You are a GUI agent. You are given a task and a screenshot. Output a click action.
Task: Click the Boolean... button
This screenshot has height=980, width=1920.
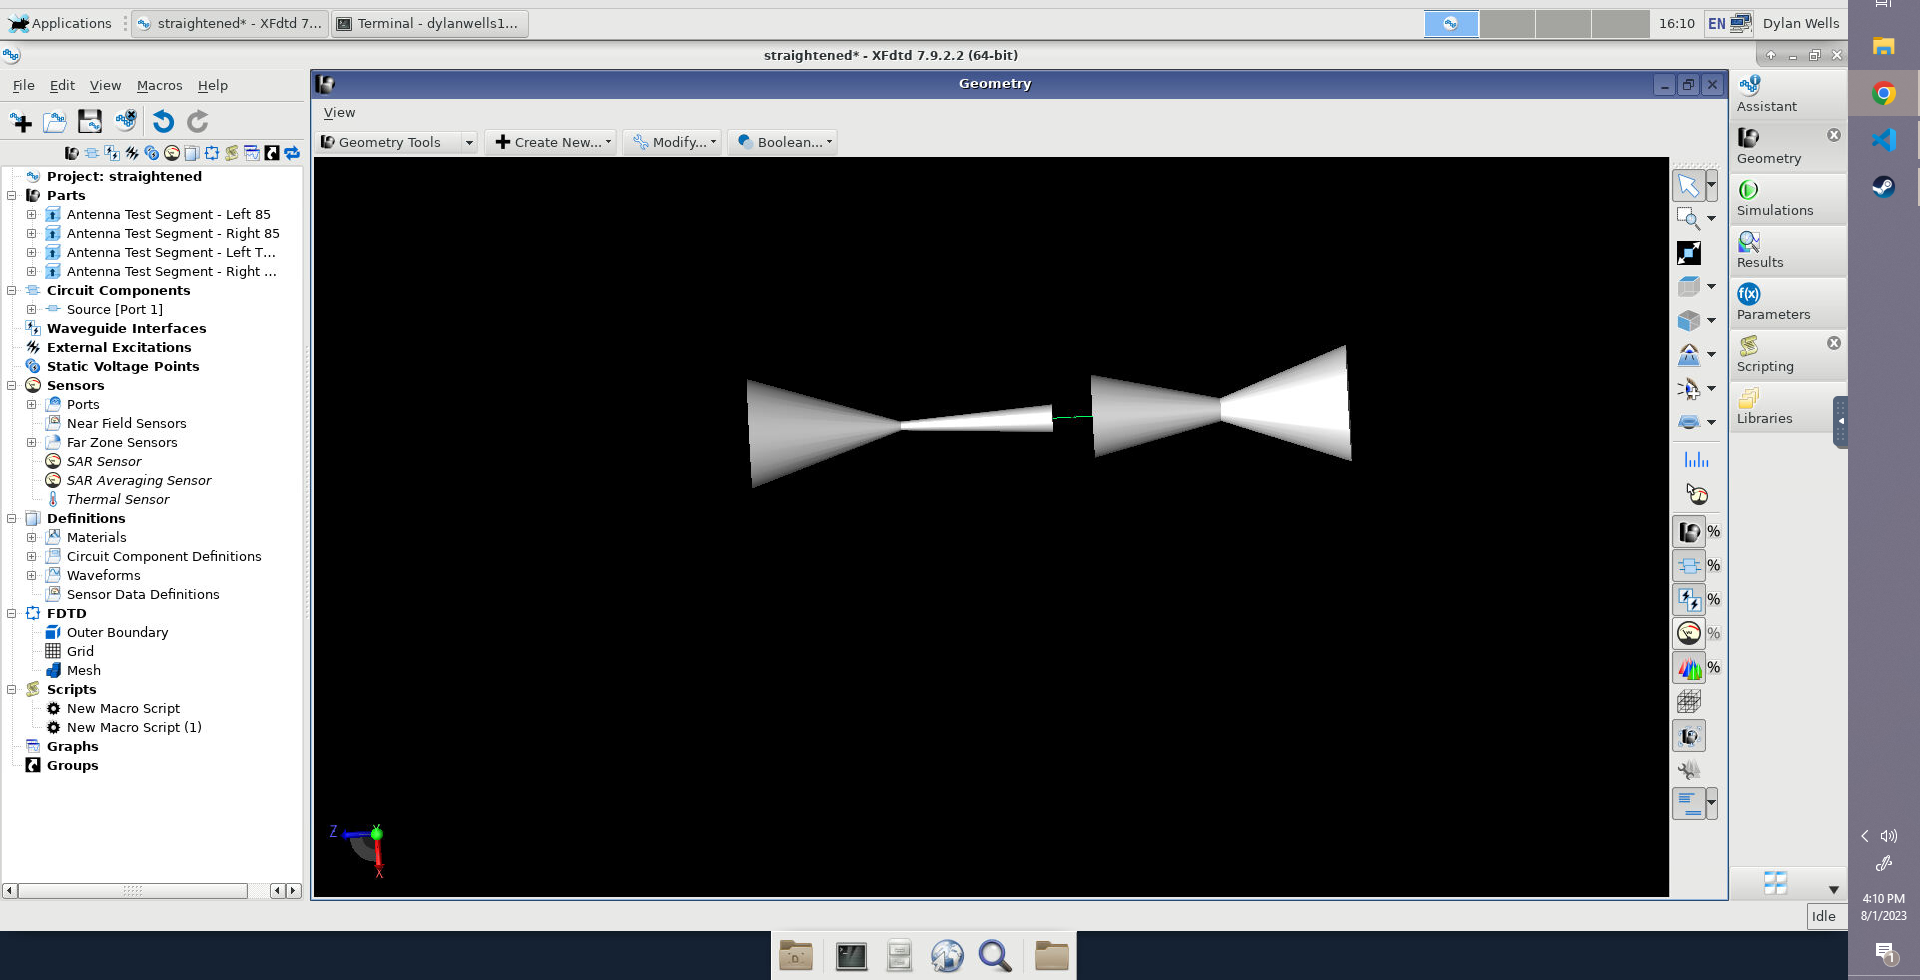783,143
